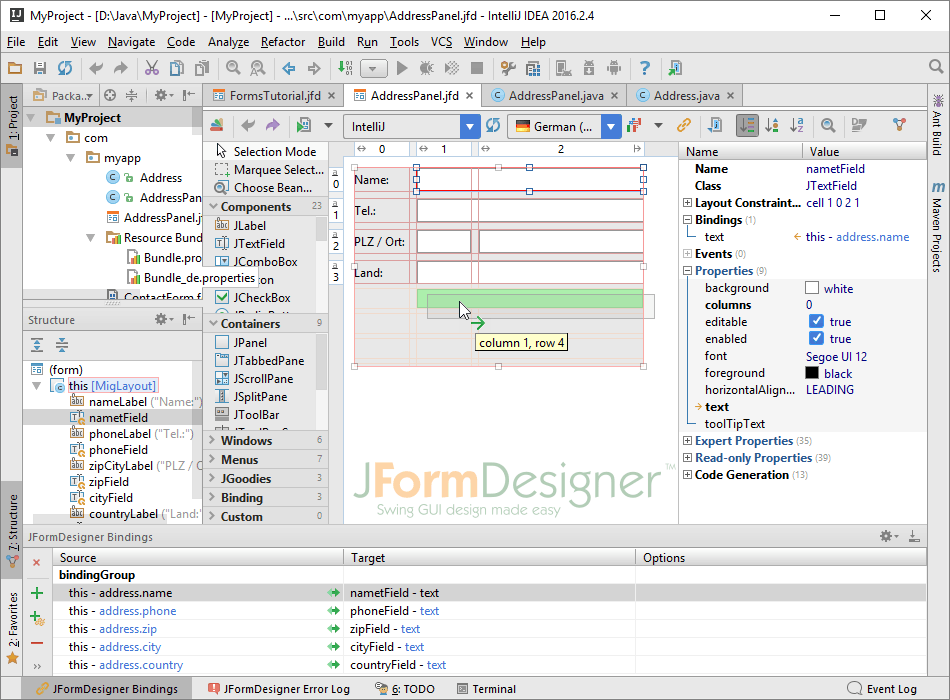Screen dimensions: 950x700
Task: Collapse the Bindings property group
Action: [x=688, y=220]
